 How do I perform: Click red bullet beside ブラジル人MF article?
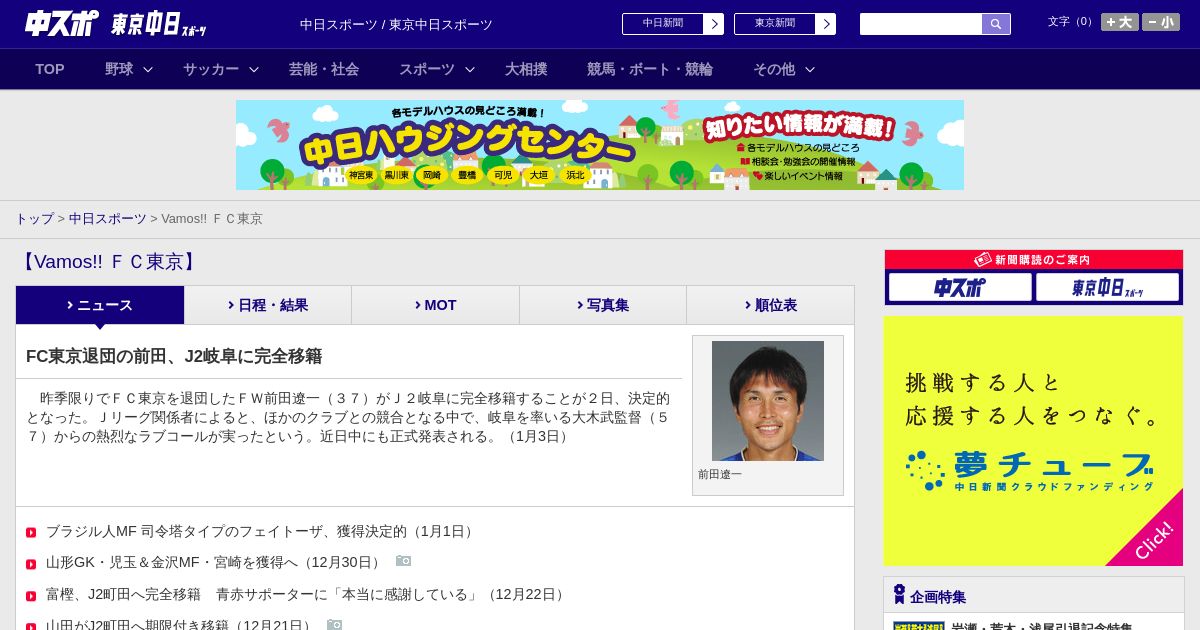click(31, 533)
